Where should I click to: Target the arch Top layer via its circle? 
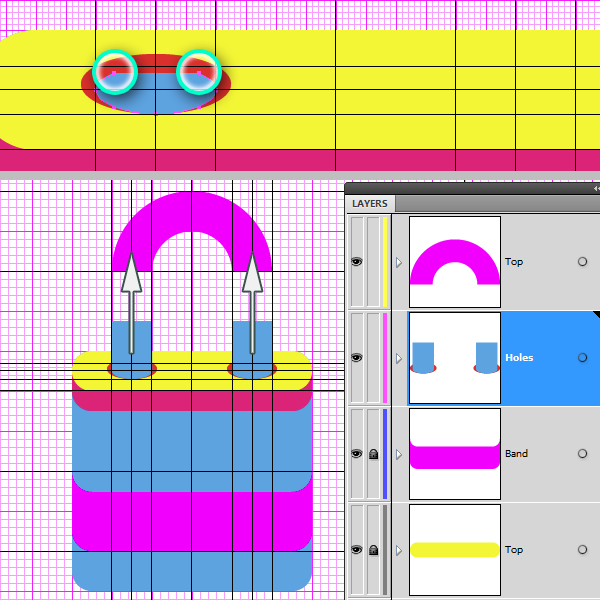tap(582, 262)
